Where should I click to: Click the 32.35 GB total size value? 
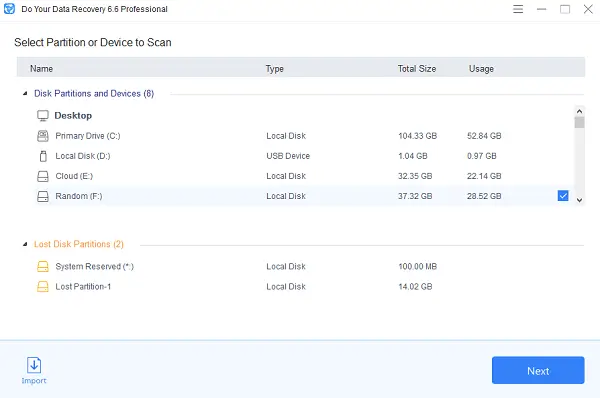pos(415,176)
